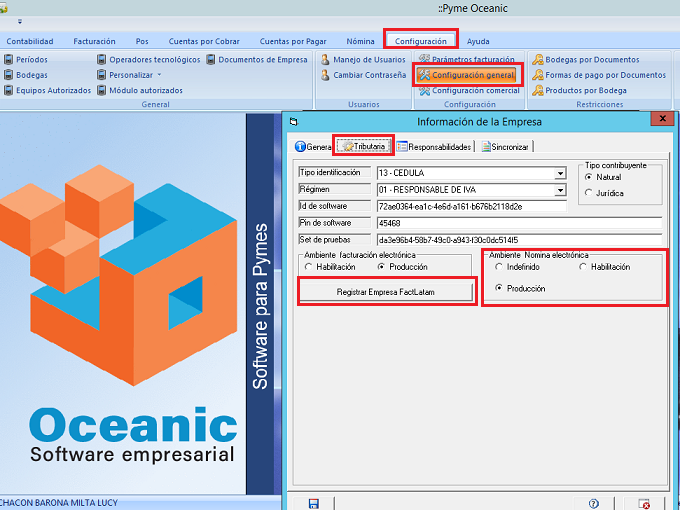This screenshot has height=510, width=680.
Task: Open Períodos in the General ribbon group
Action: click(26, 59)
